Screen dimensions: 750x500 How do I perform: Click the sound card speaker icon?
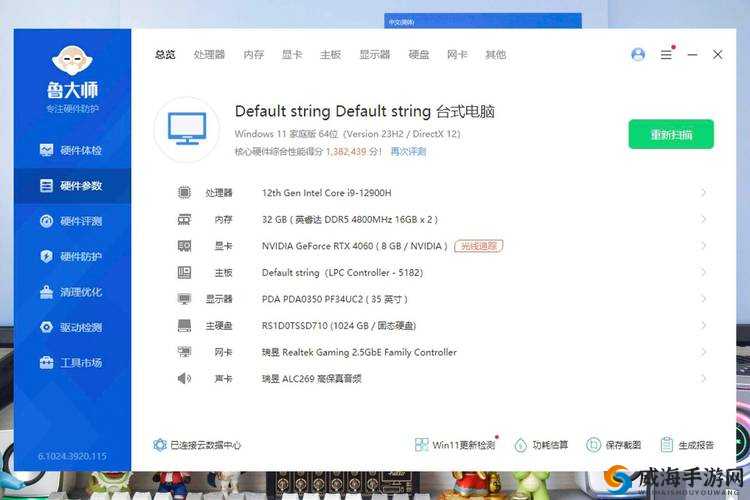pos(184,378)
